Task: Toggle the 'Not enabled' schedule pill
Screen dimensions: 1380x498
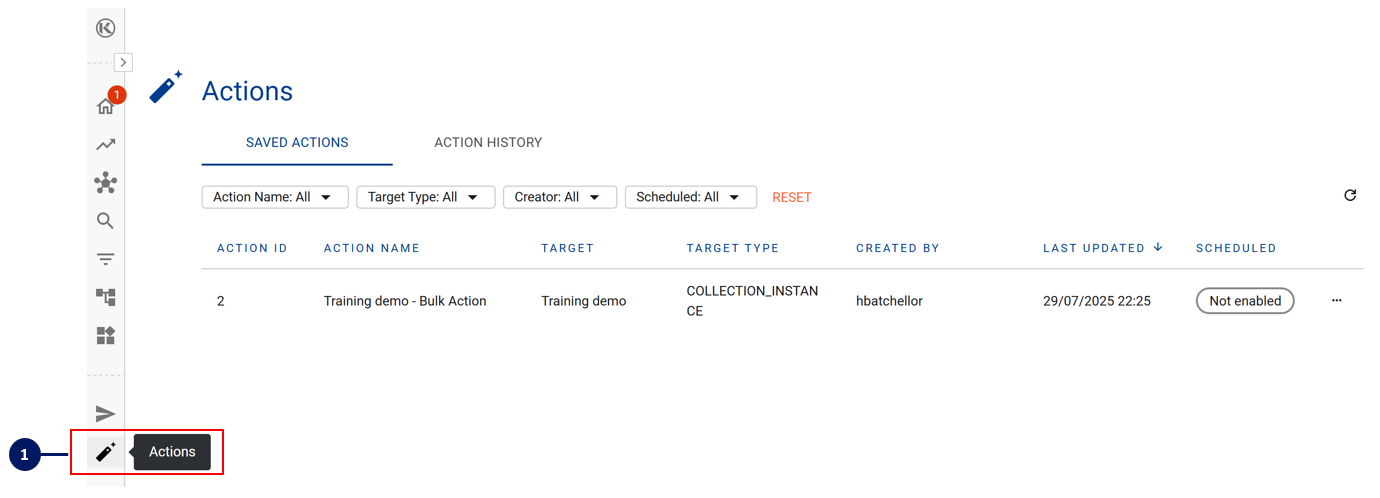Action: tap(1245, 301)
